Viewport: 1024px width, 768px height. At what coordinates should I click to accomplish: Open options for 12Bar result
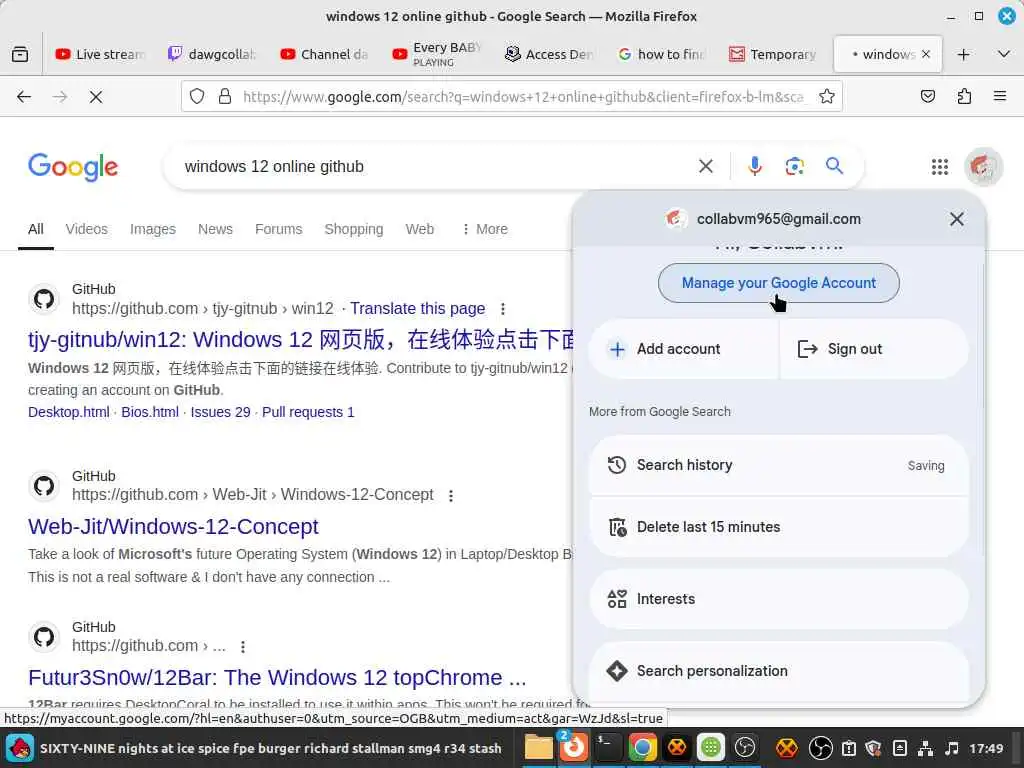point(243,647)
